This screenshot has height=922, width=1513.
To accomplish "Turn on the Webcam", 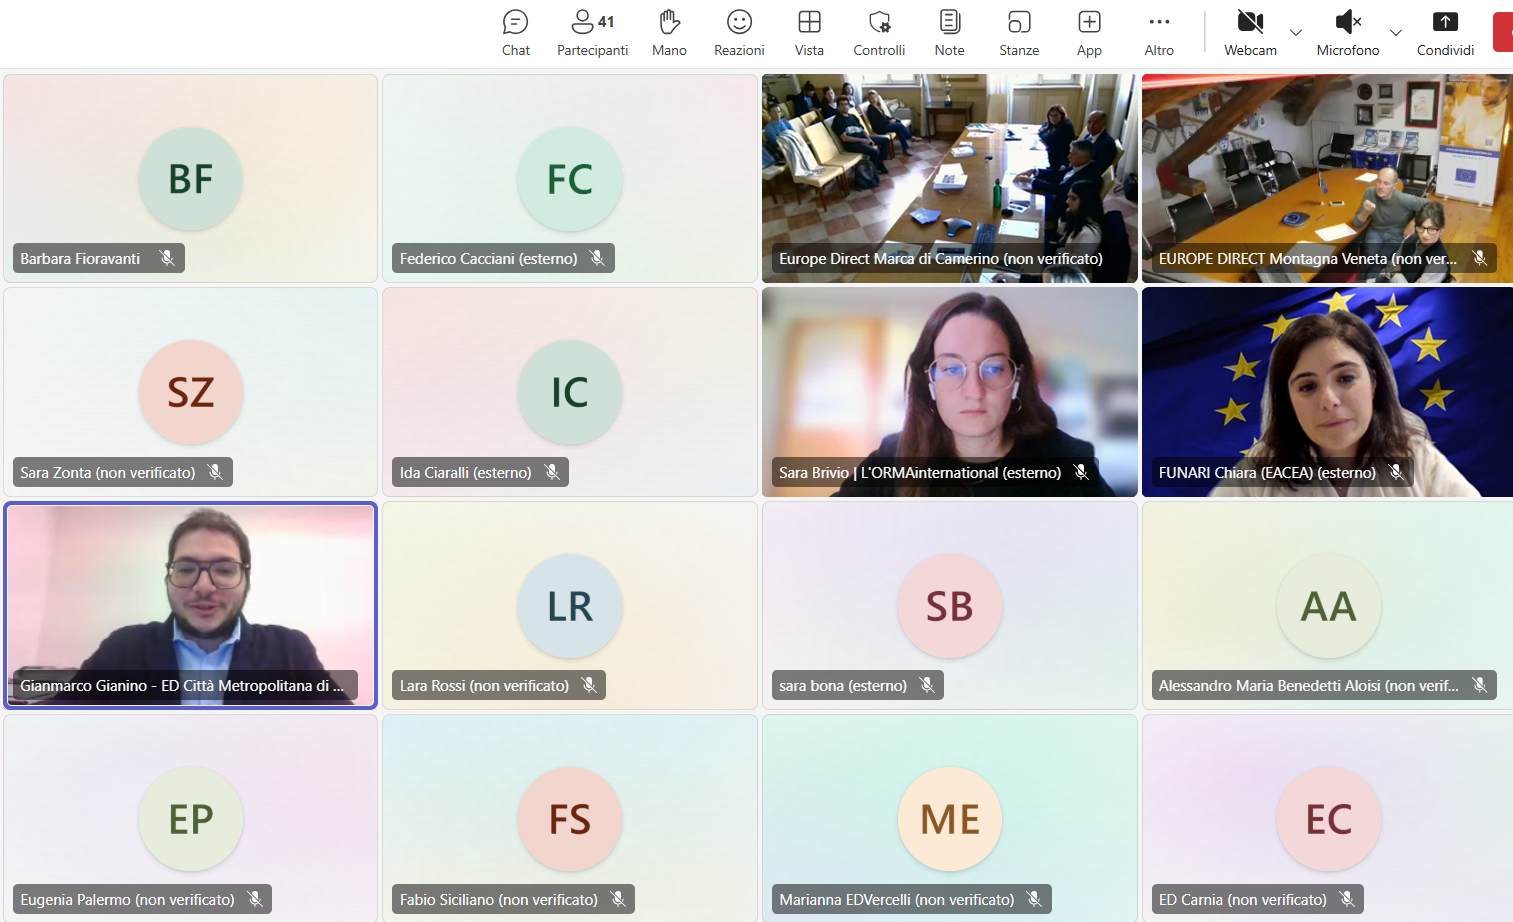I will (1250, 33).
